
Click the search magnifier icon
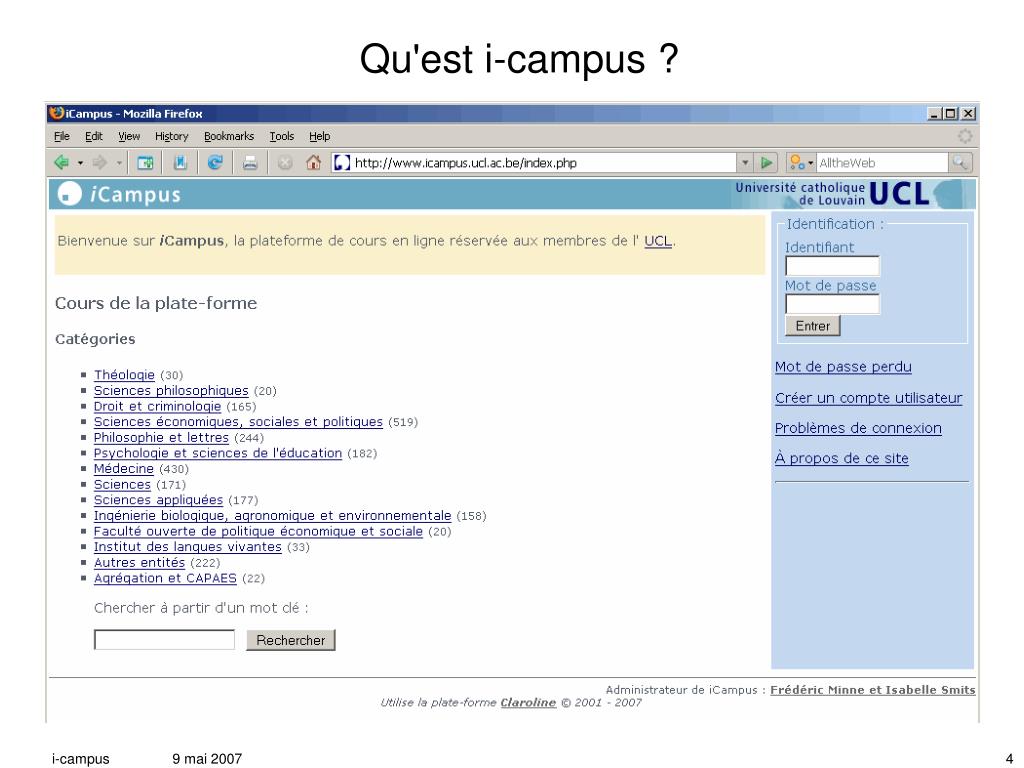click(960, 163)
